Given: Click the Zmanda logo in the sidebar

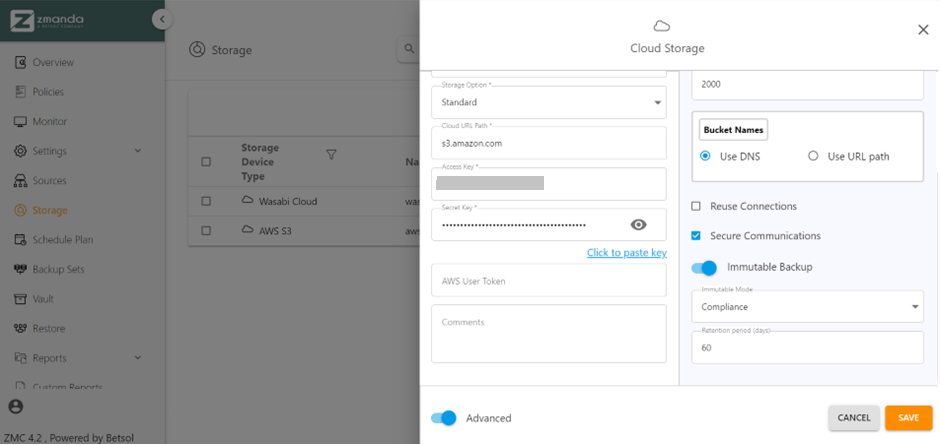Looking at the screenshot, I should point(47,20).
